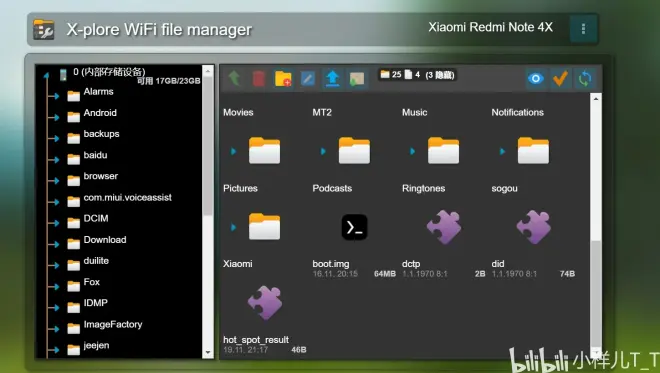Open the three-dot menu button

[583, 29]
